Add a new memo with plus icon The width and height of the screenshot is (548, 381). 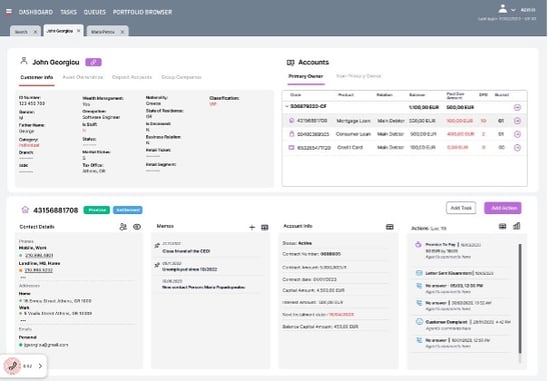[x=252, y=228]
